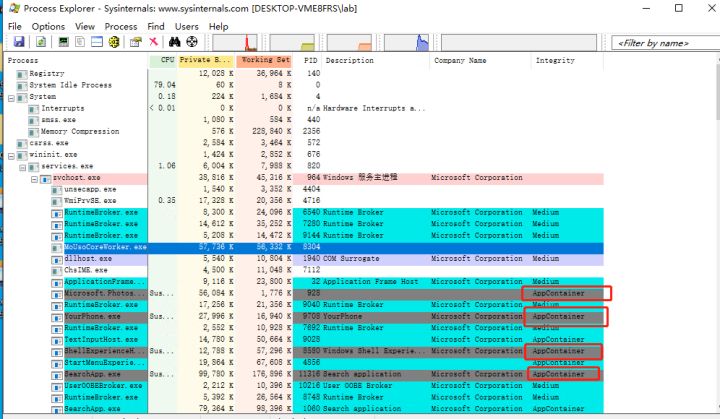720x419 pixels.
Task: Sort by the Private Bytes column header
Action: coord(206,60)
